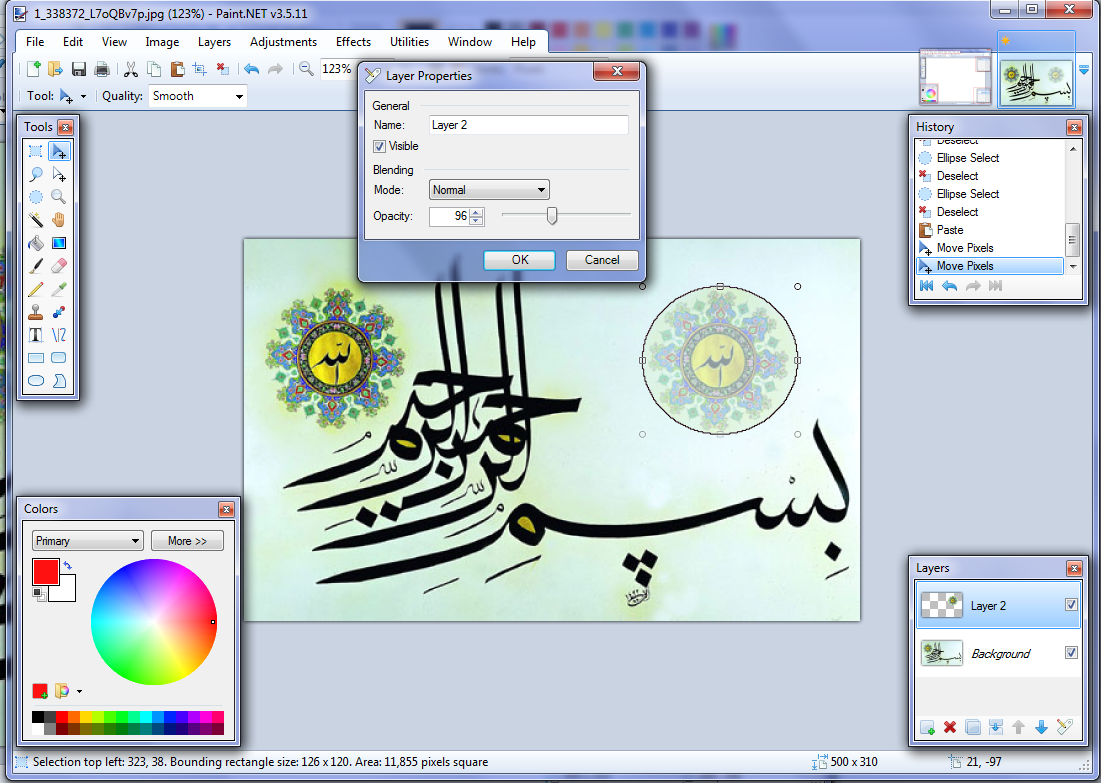Select the Background layer thumbnail
This screenshot has height=783, width=1101.
(942, 653)
